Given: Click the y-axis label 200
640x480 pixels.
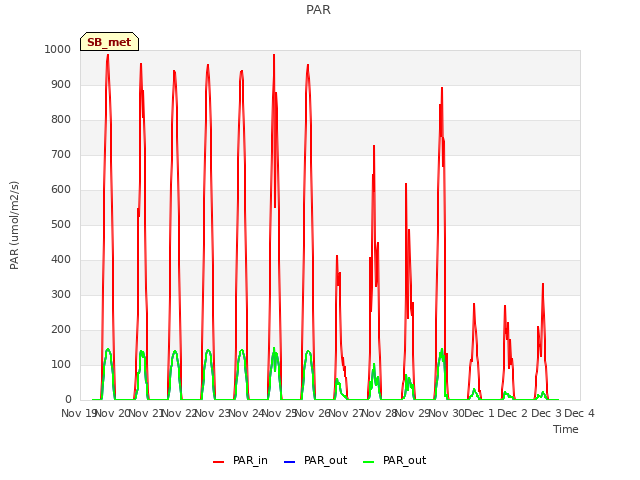Looking at the screenshot, I should pos(61,330).
